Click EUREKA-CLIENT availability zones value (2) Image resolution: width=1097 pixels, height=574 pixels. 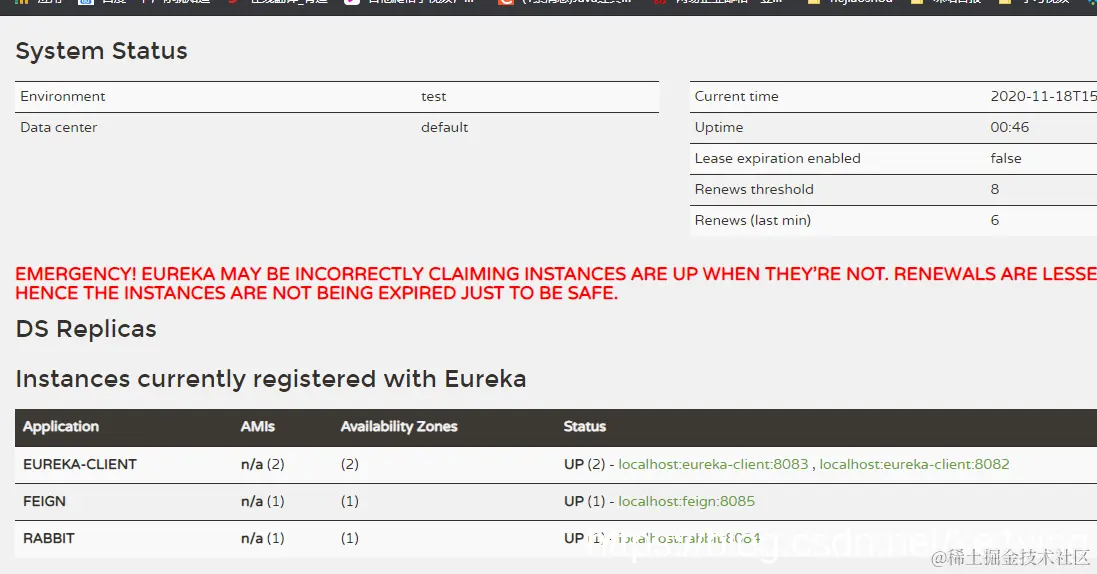pyautogui.click(x=350, y=464)
